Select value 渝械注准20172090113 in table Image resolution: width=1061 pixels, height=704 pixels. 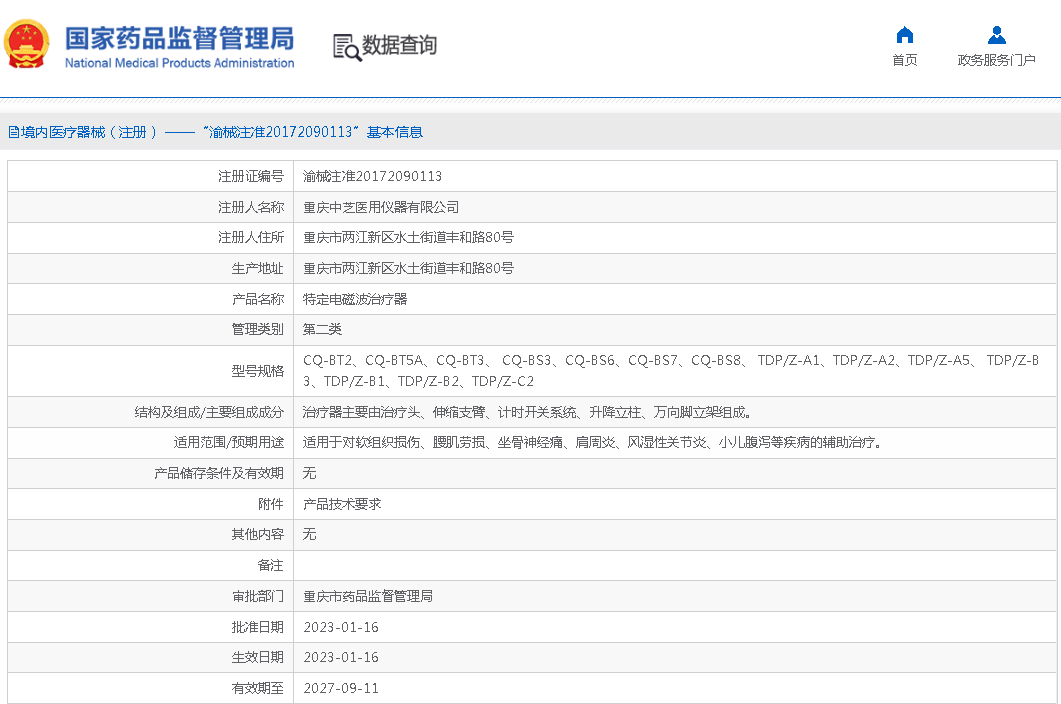(x=372, y=177)
